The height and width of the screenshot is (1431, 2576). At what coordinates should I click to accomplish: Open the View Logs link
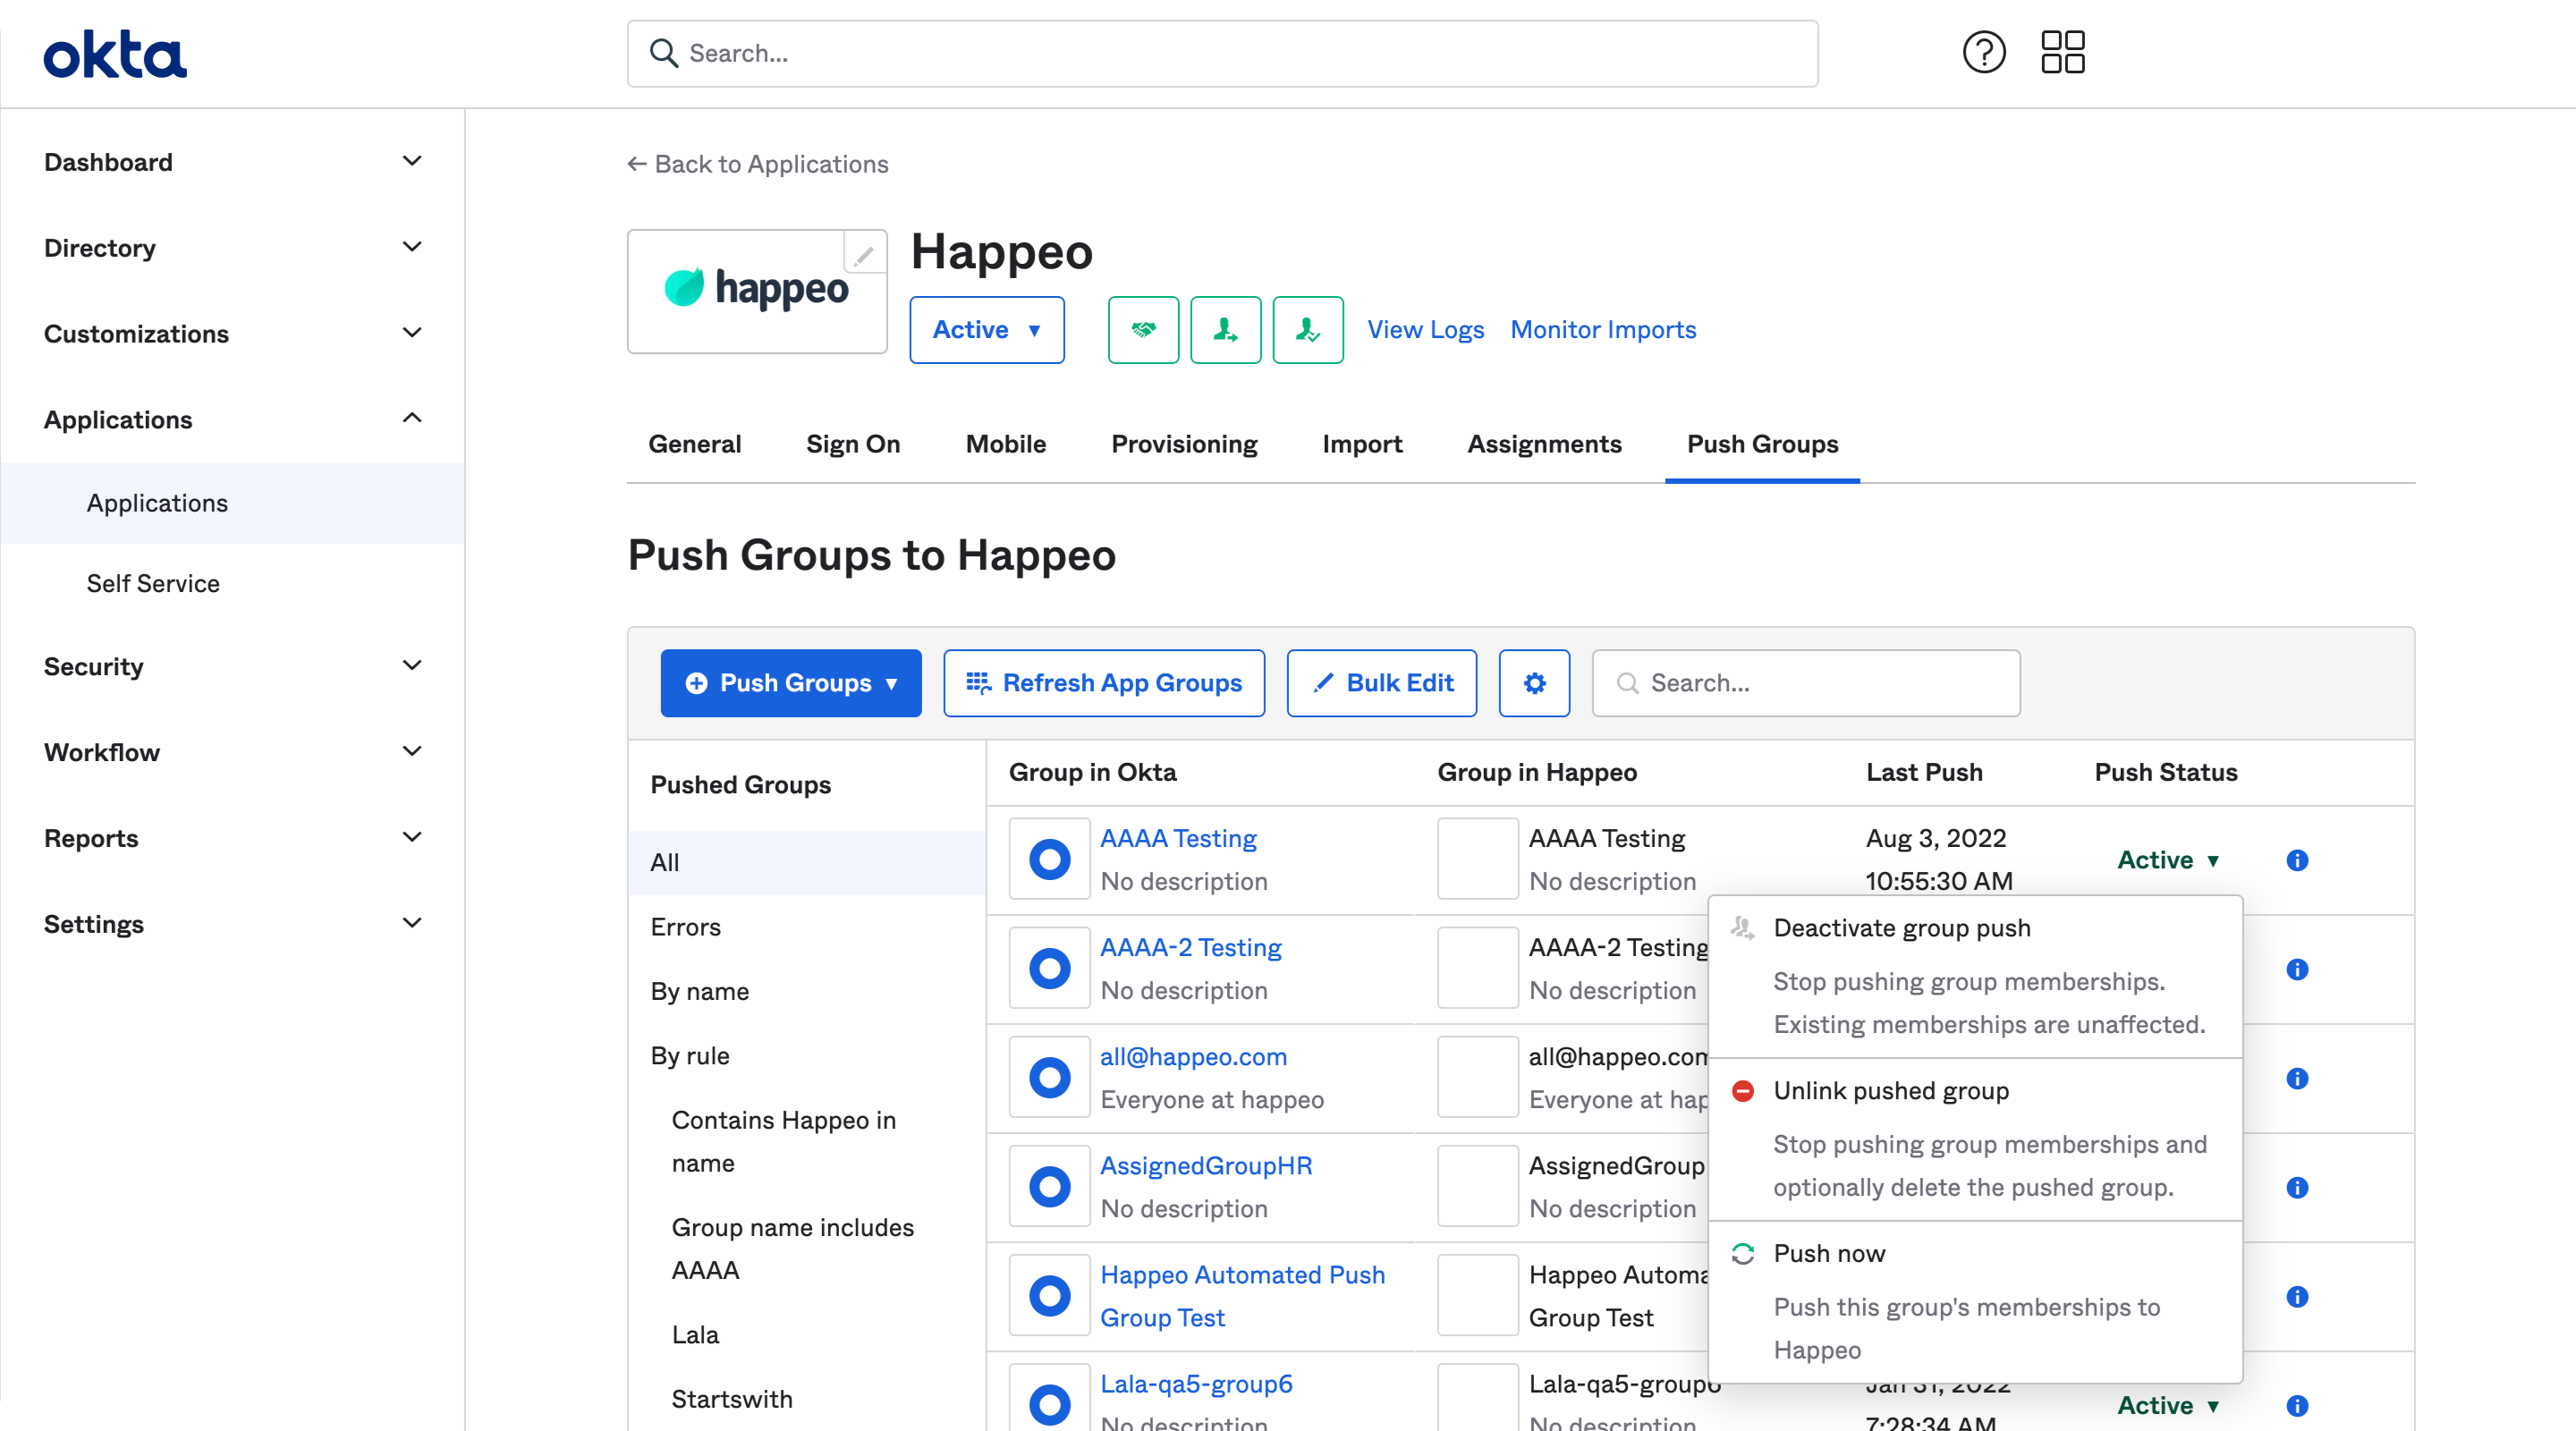click(x=1425, y=330)
